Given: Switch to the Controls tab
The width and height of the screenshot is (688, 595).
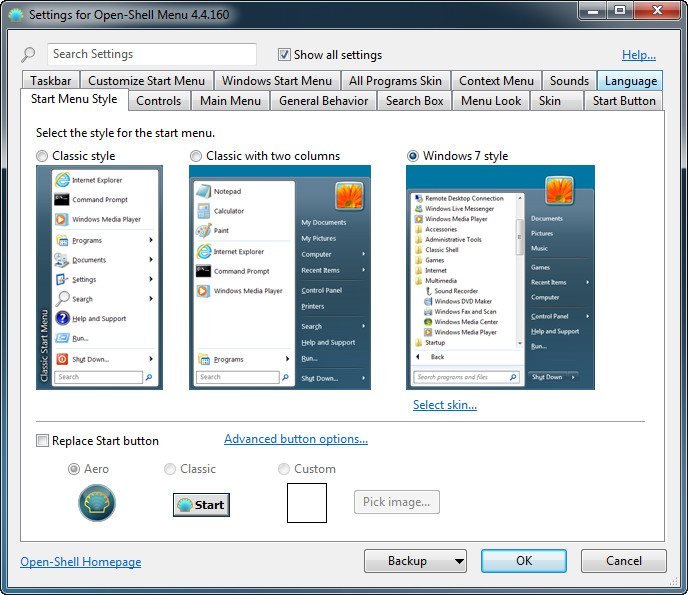Looking at the screenshot, I should (158, 101).
